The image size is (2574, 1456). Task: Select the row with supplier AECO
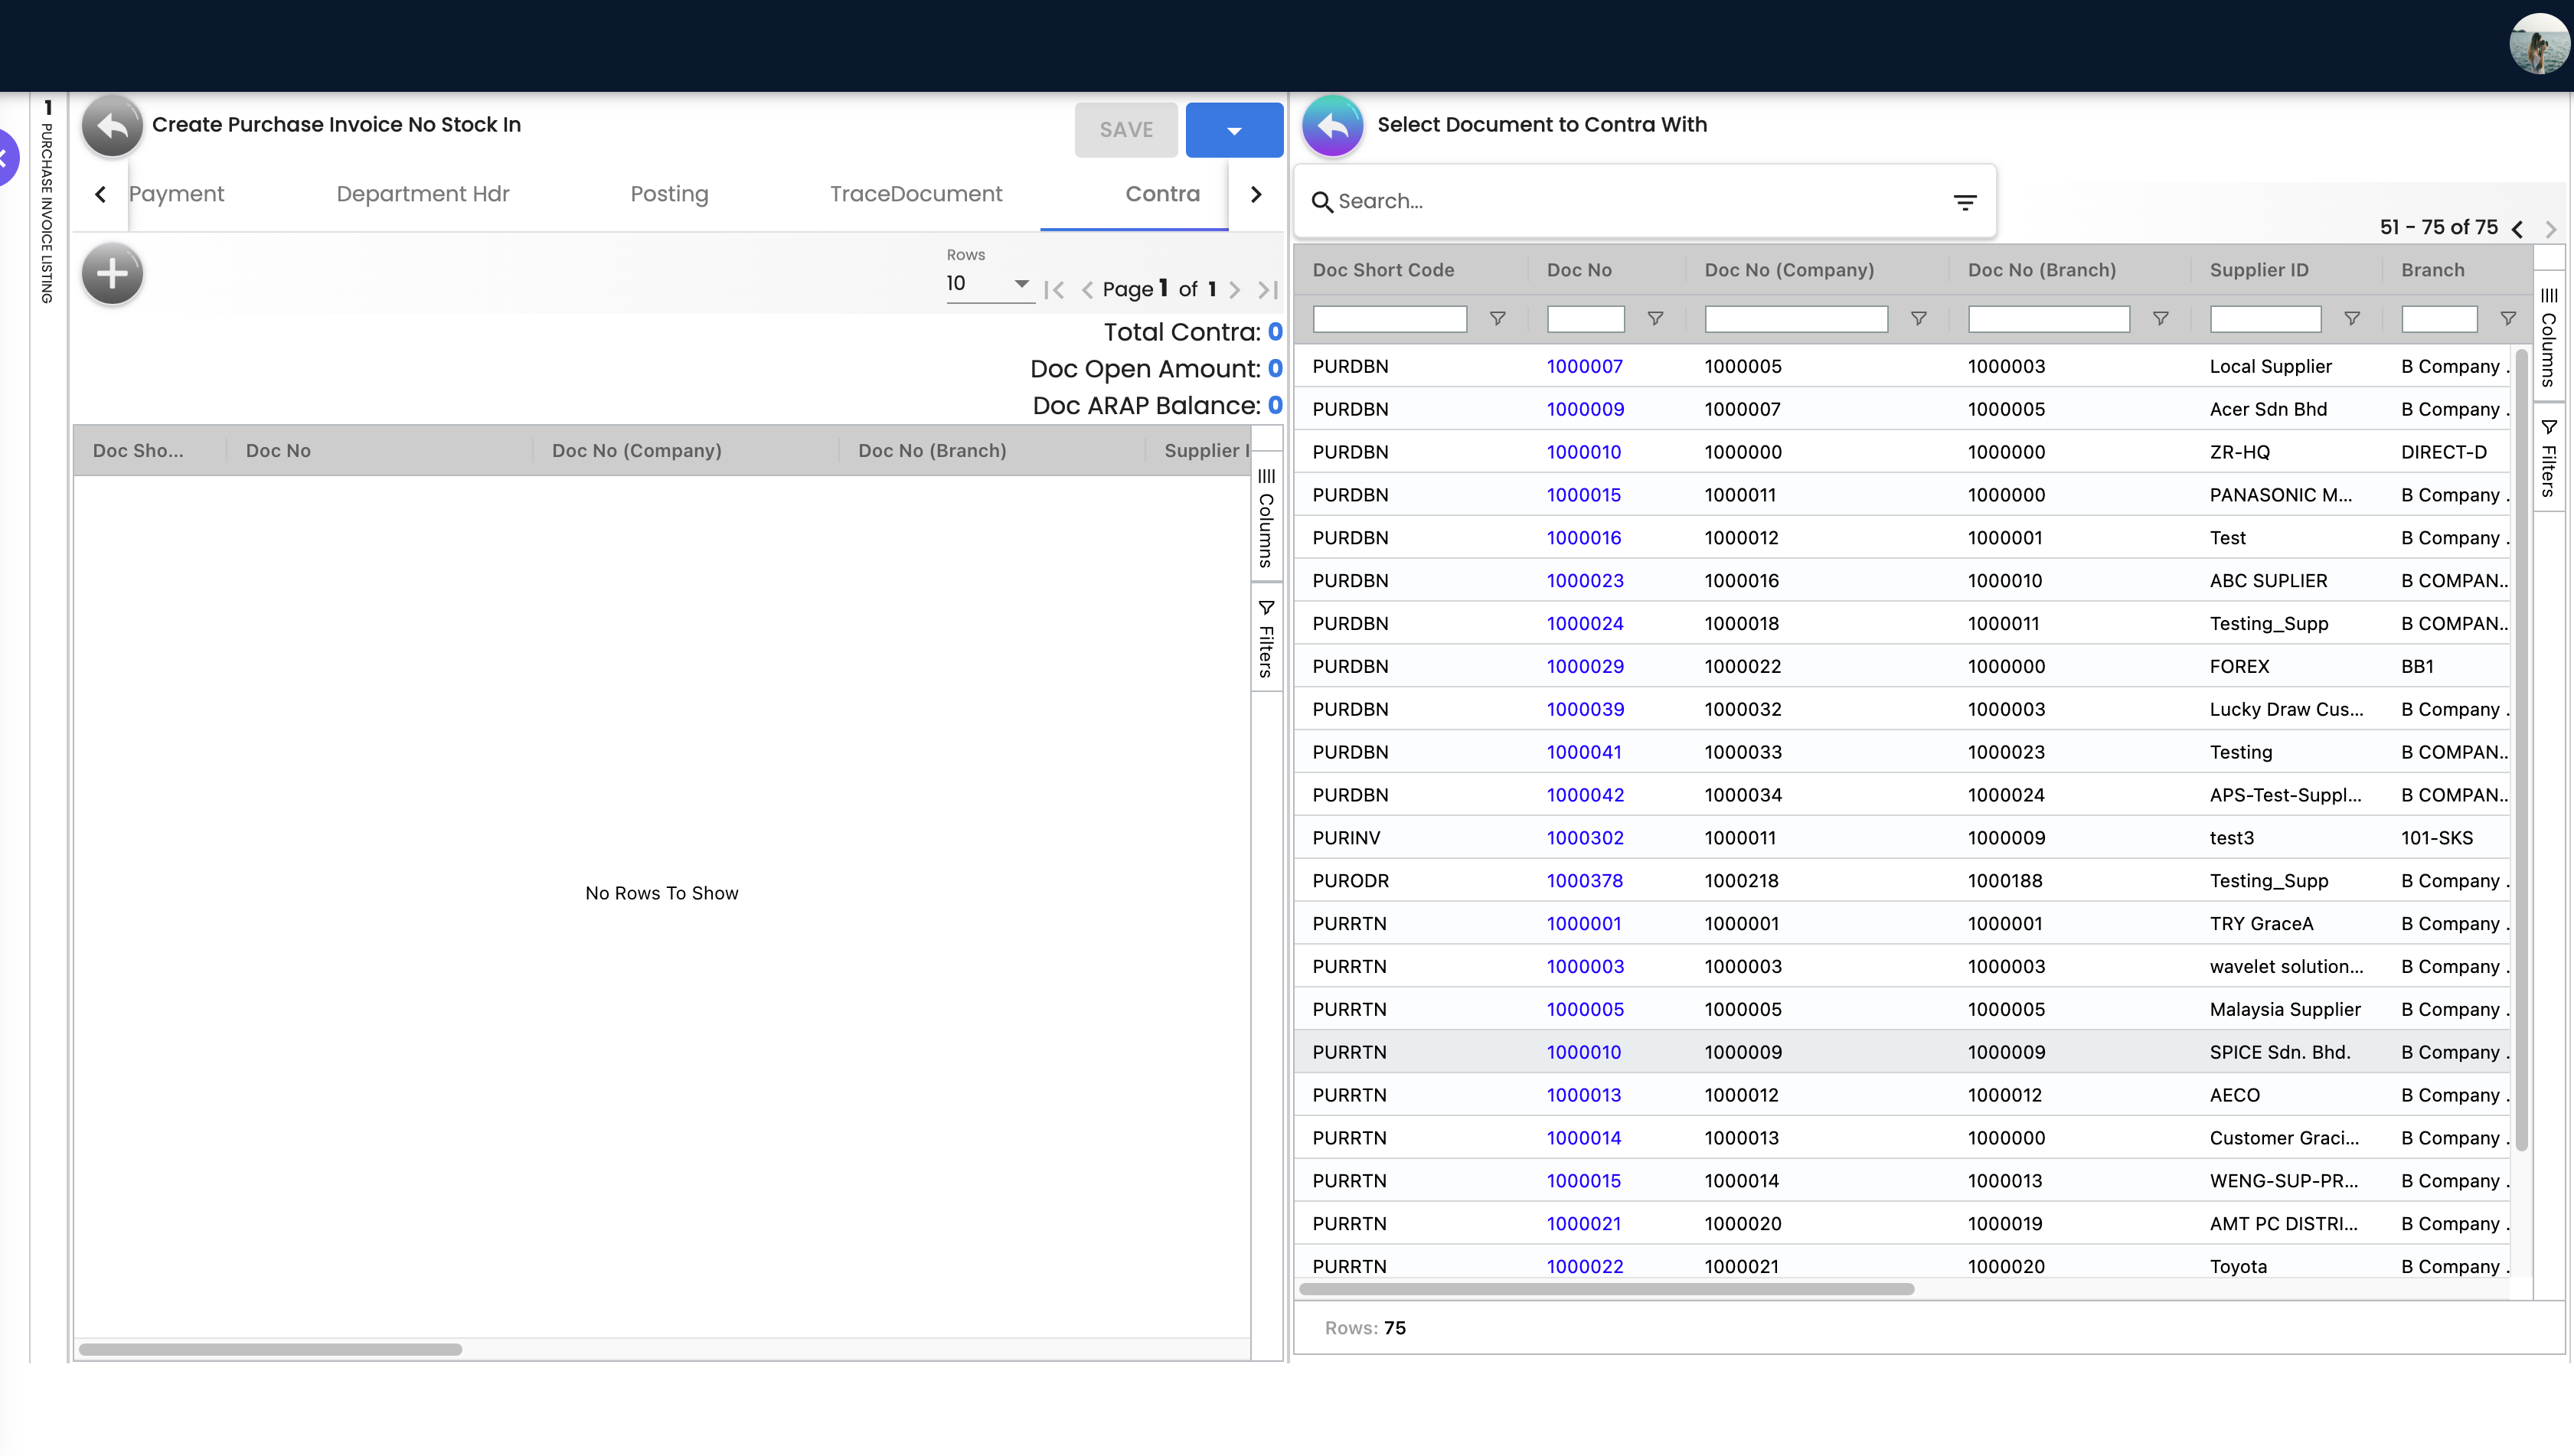(1902, 1095)
